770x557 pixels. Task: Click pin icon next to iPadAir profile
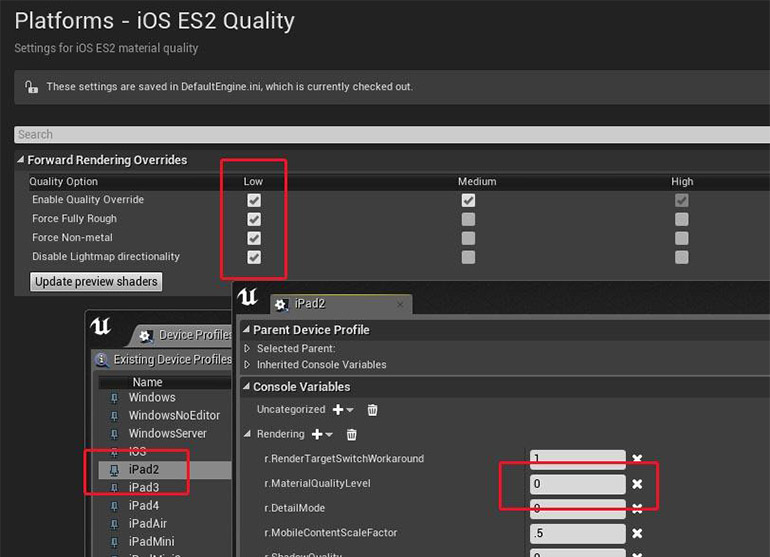(114, 525)
